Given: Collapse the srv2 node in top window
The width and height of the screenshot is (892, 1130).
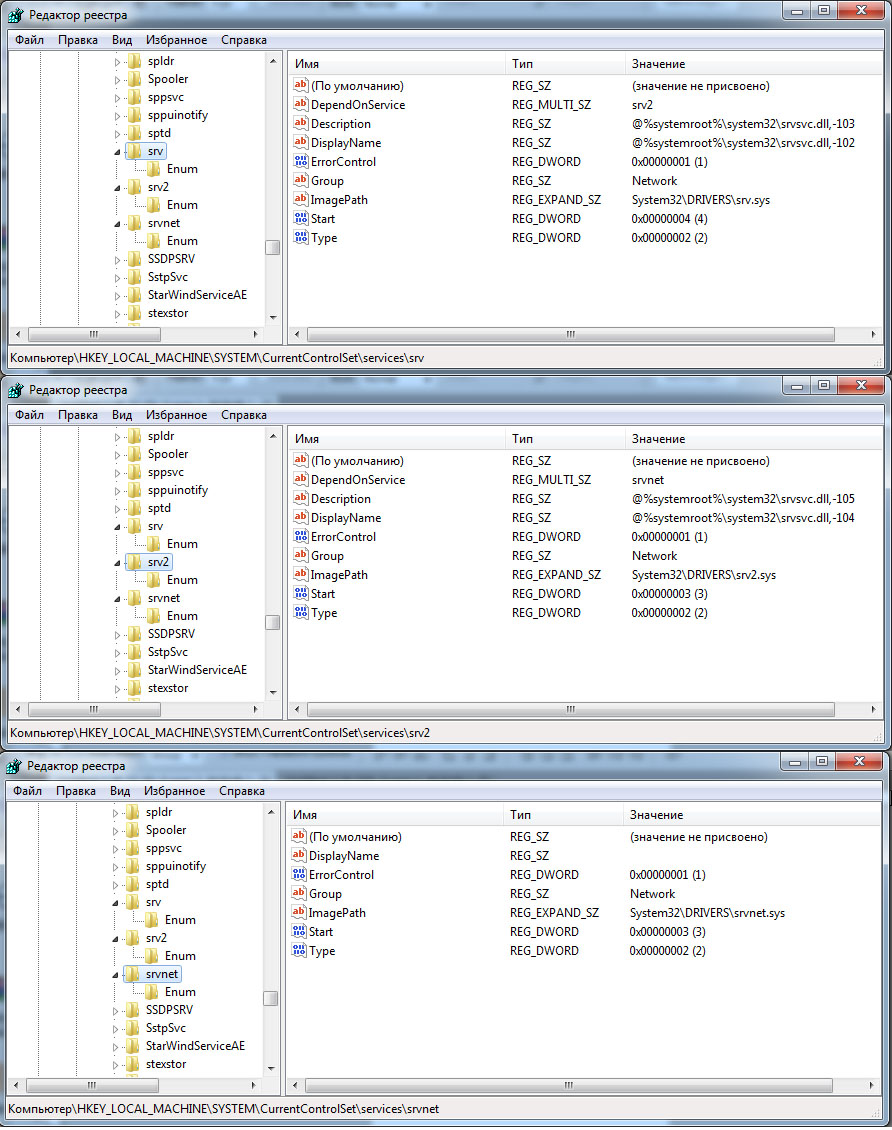Looking at the screenshot, I should [x=117, y=188].
